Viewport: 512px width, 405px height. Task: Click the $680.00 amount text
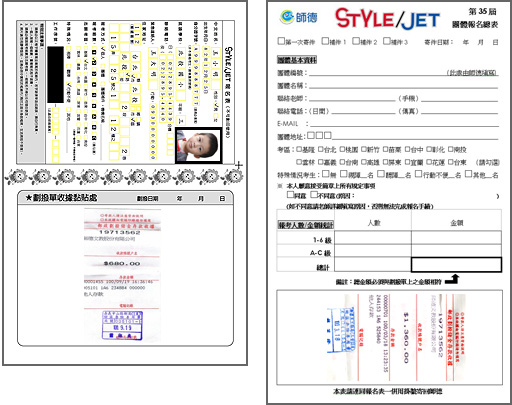pos(122,263)
